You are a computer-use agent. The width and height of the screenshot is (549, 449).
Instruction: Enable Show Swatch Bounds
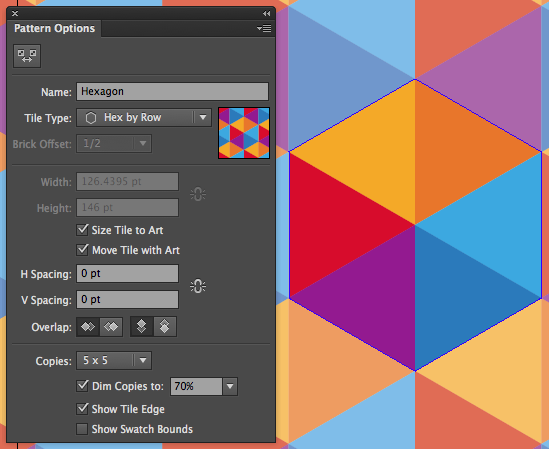point(82,429)
